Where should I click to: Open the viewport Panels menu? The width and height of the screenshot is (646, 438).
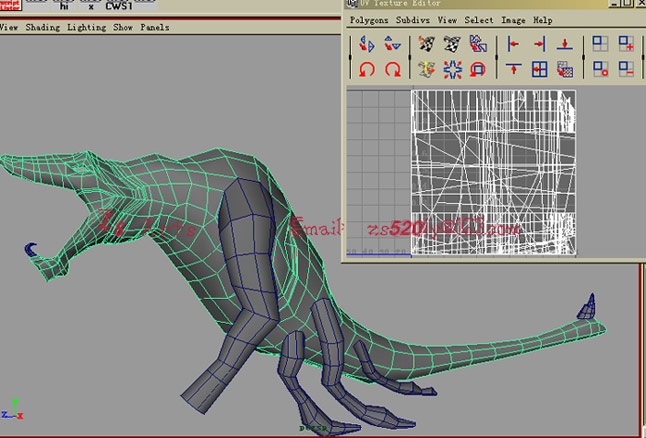click(155, 27)
